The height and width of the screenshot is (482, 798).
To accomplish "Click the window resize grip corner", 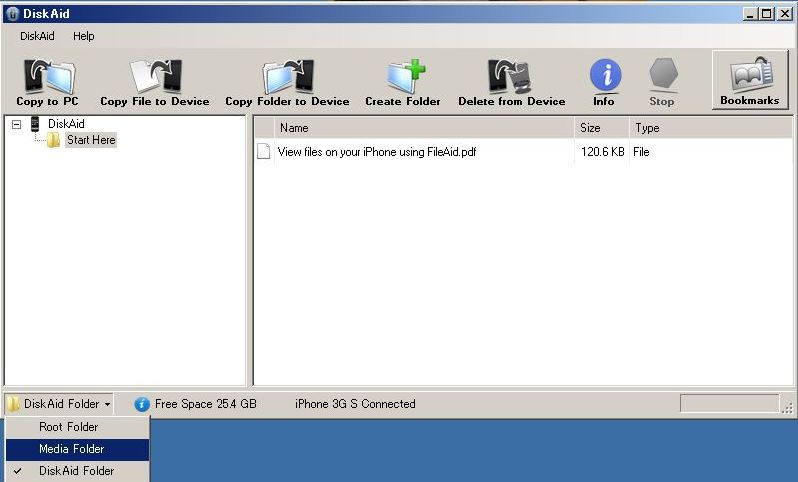I will (x=788, y=408).
